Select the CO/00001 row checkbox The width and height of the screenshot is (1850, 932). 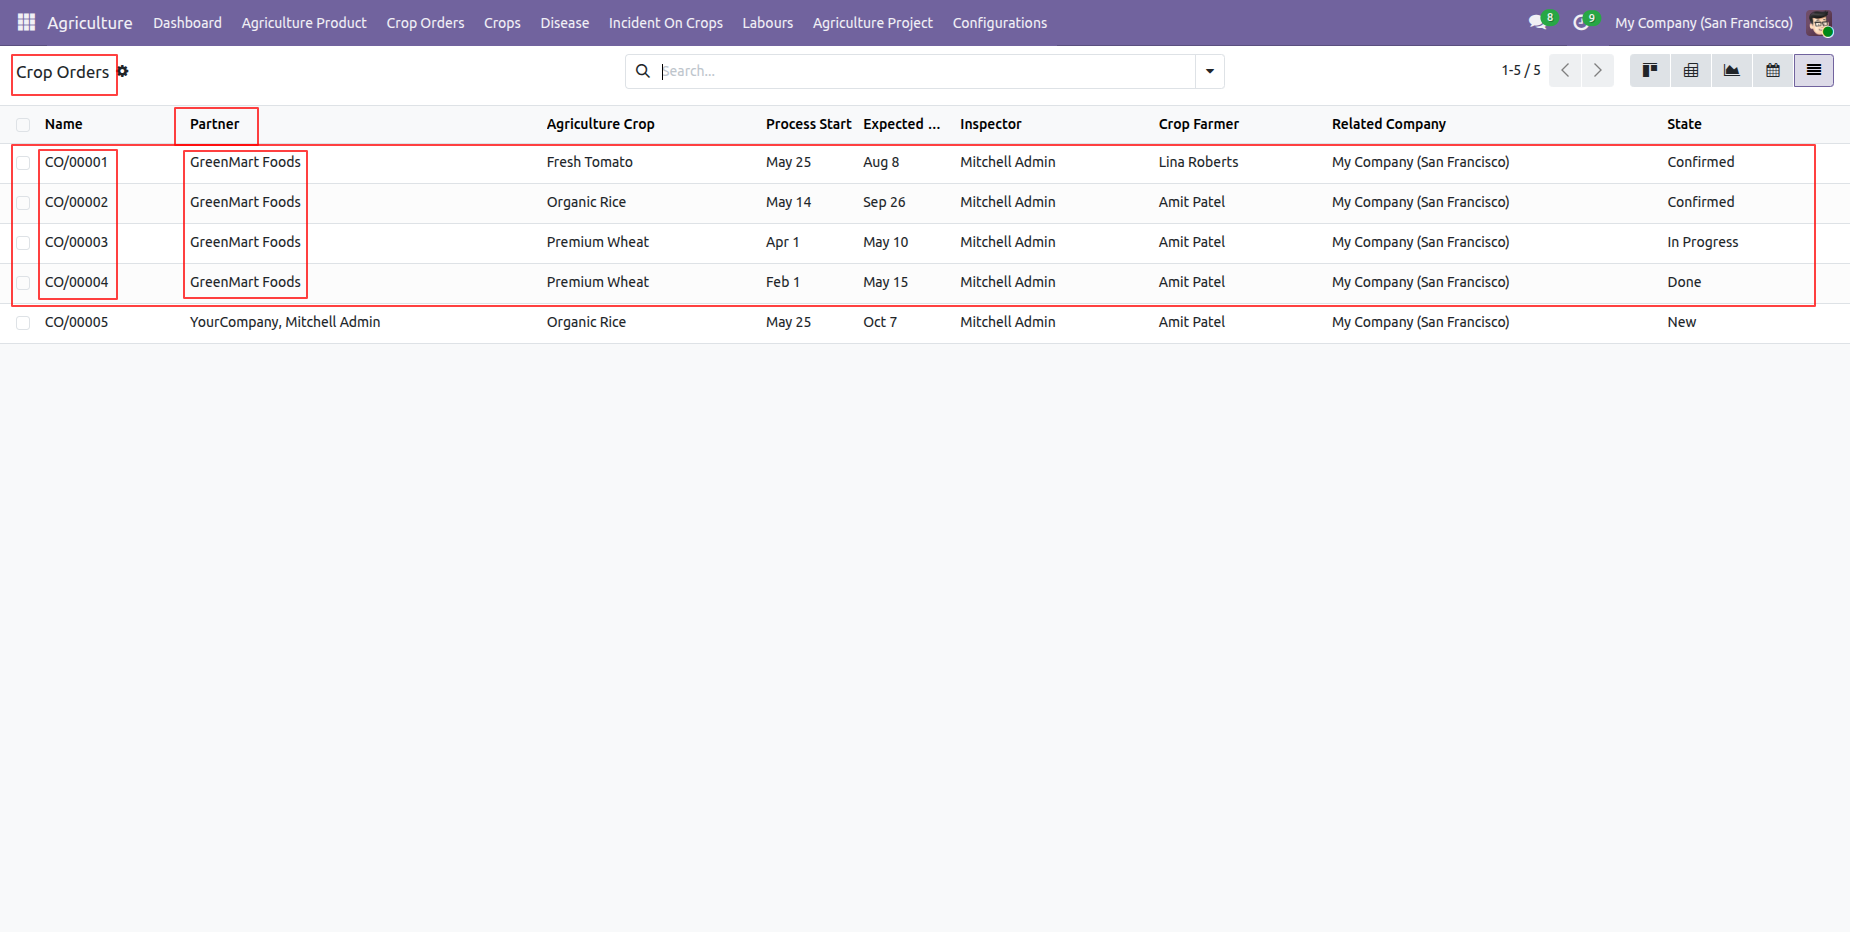tap(23, 163)
